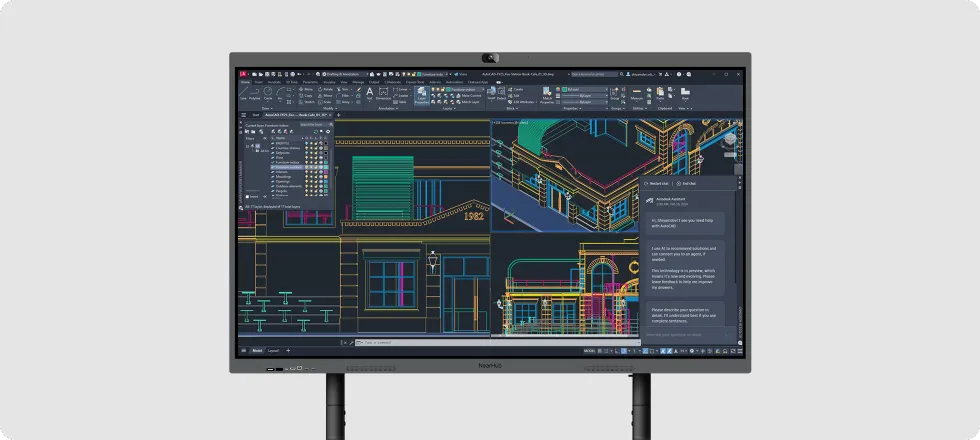
Task: Check the Invert filter checkbox
Action: pyautogui.click(x=248, y=197)
